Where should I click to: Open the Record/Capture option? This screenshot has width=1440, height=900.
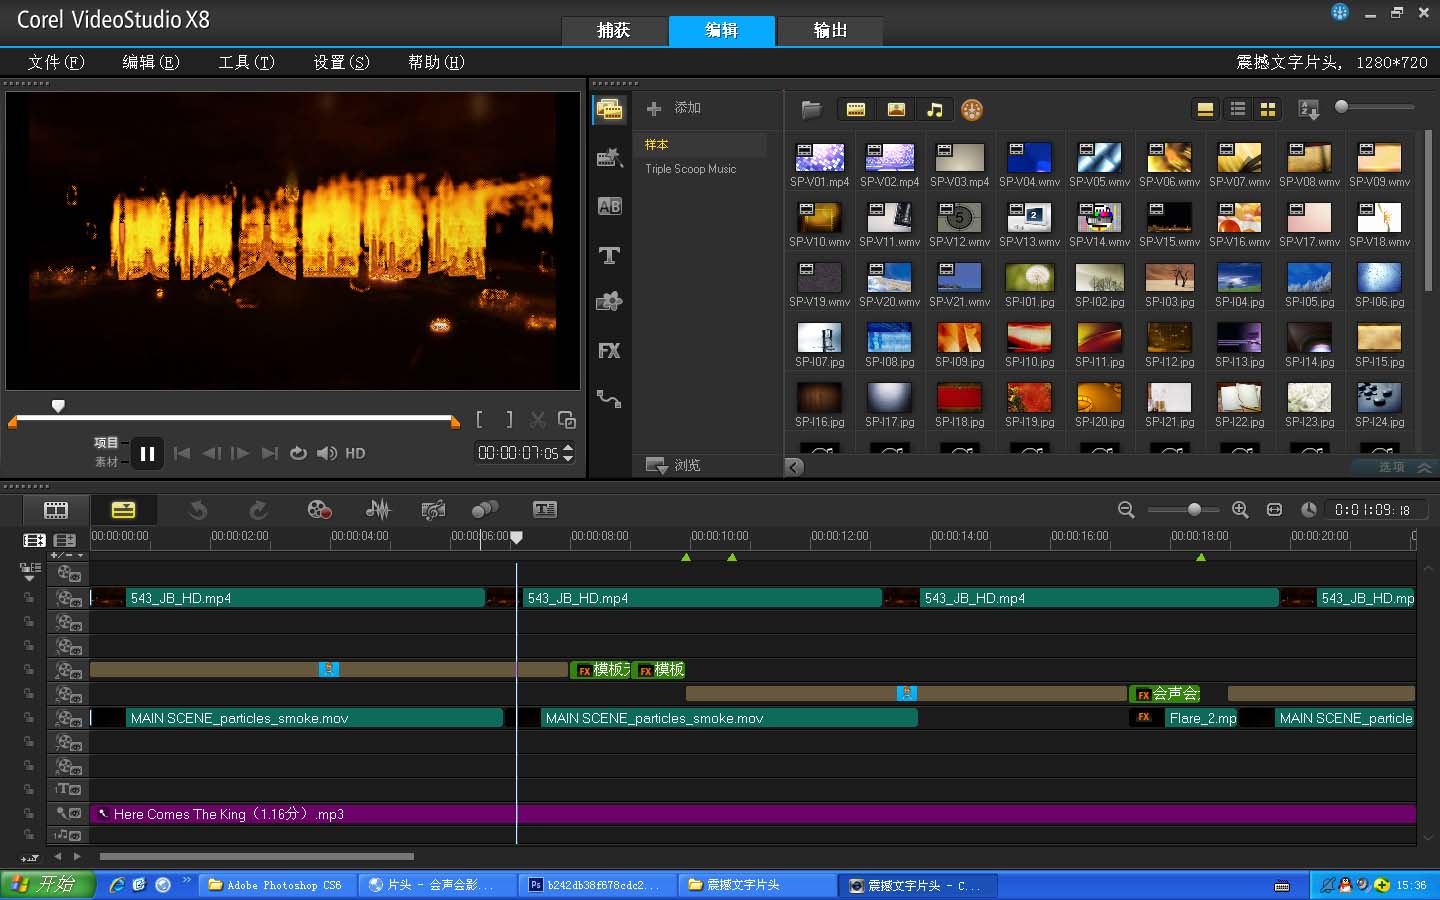319,510
